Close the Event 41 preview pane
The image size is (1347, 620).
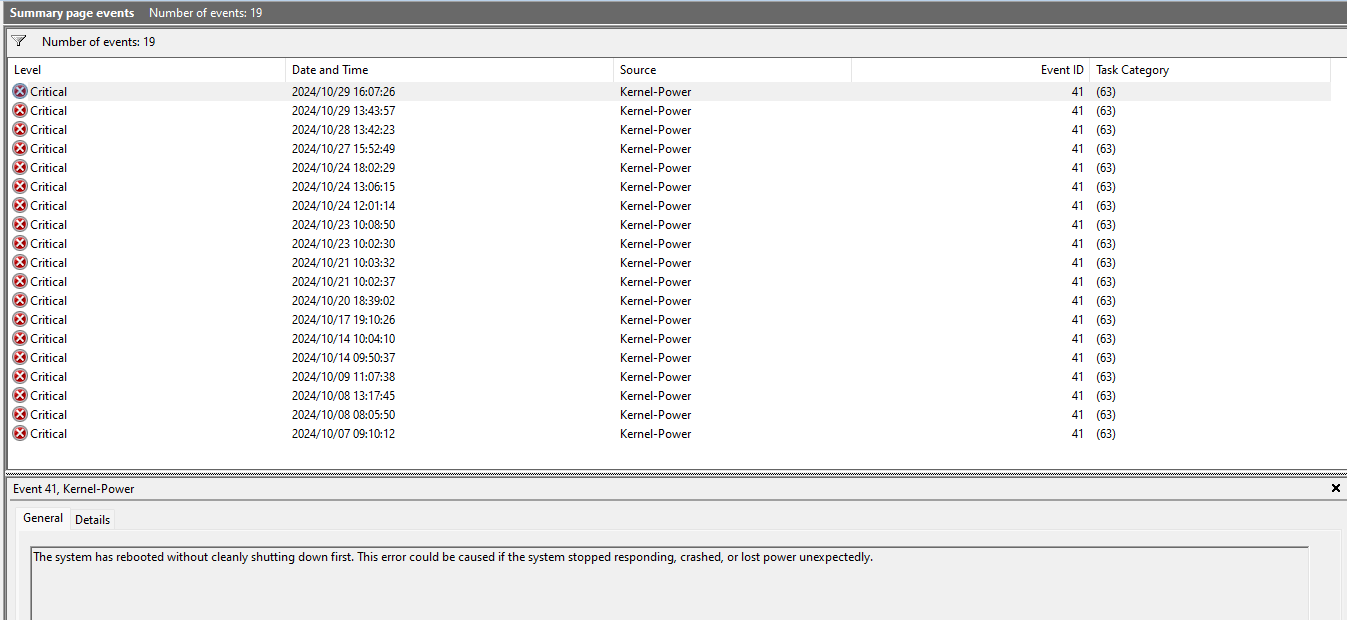[1335, 488]
